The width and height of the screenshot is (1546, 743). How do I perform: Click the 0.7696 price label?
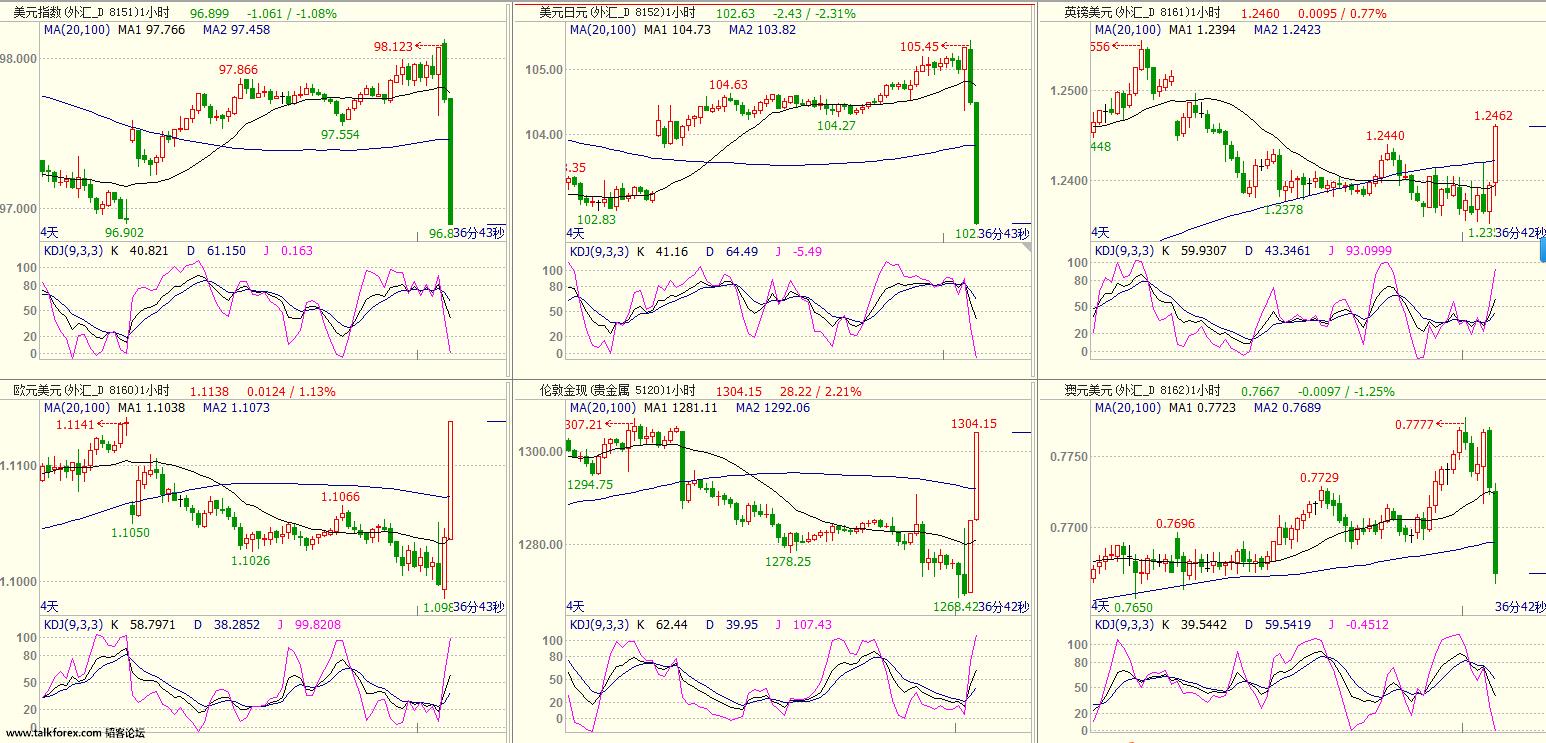click(x=1175, y=523)
